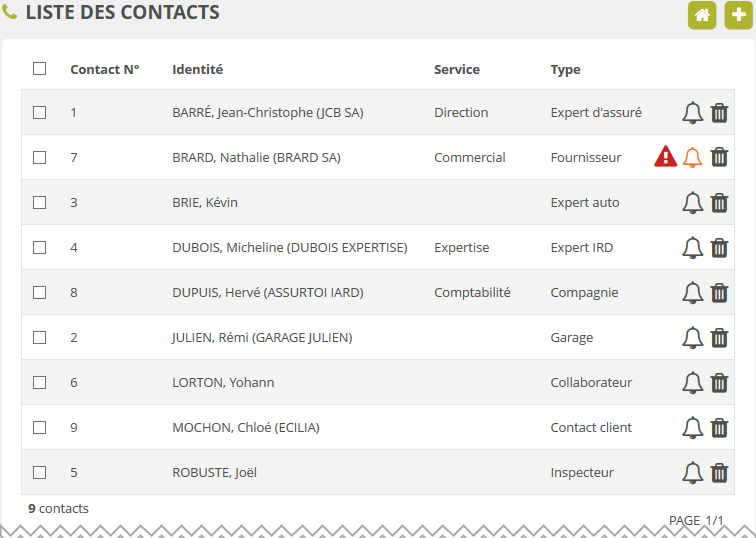Viewport: 756px width, 538px height.
Task: Toggle the select-all checkbox in header
Action: [x=40, y=69]
